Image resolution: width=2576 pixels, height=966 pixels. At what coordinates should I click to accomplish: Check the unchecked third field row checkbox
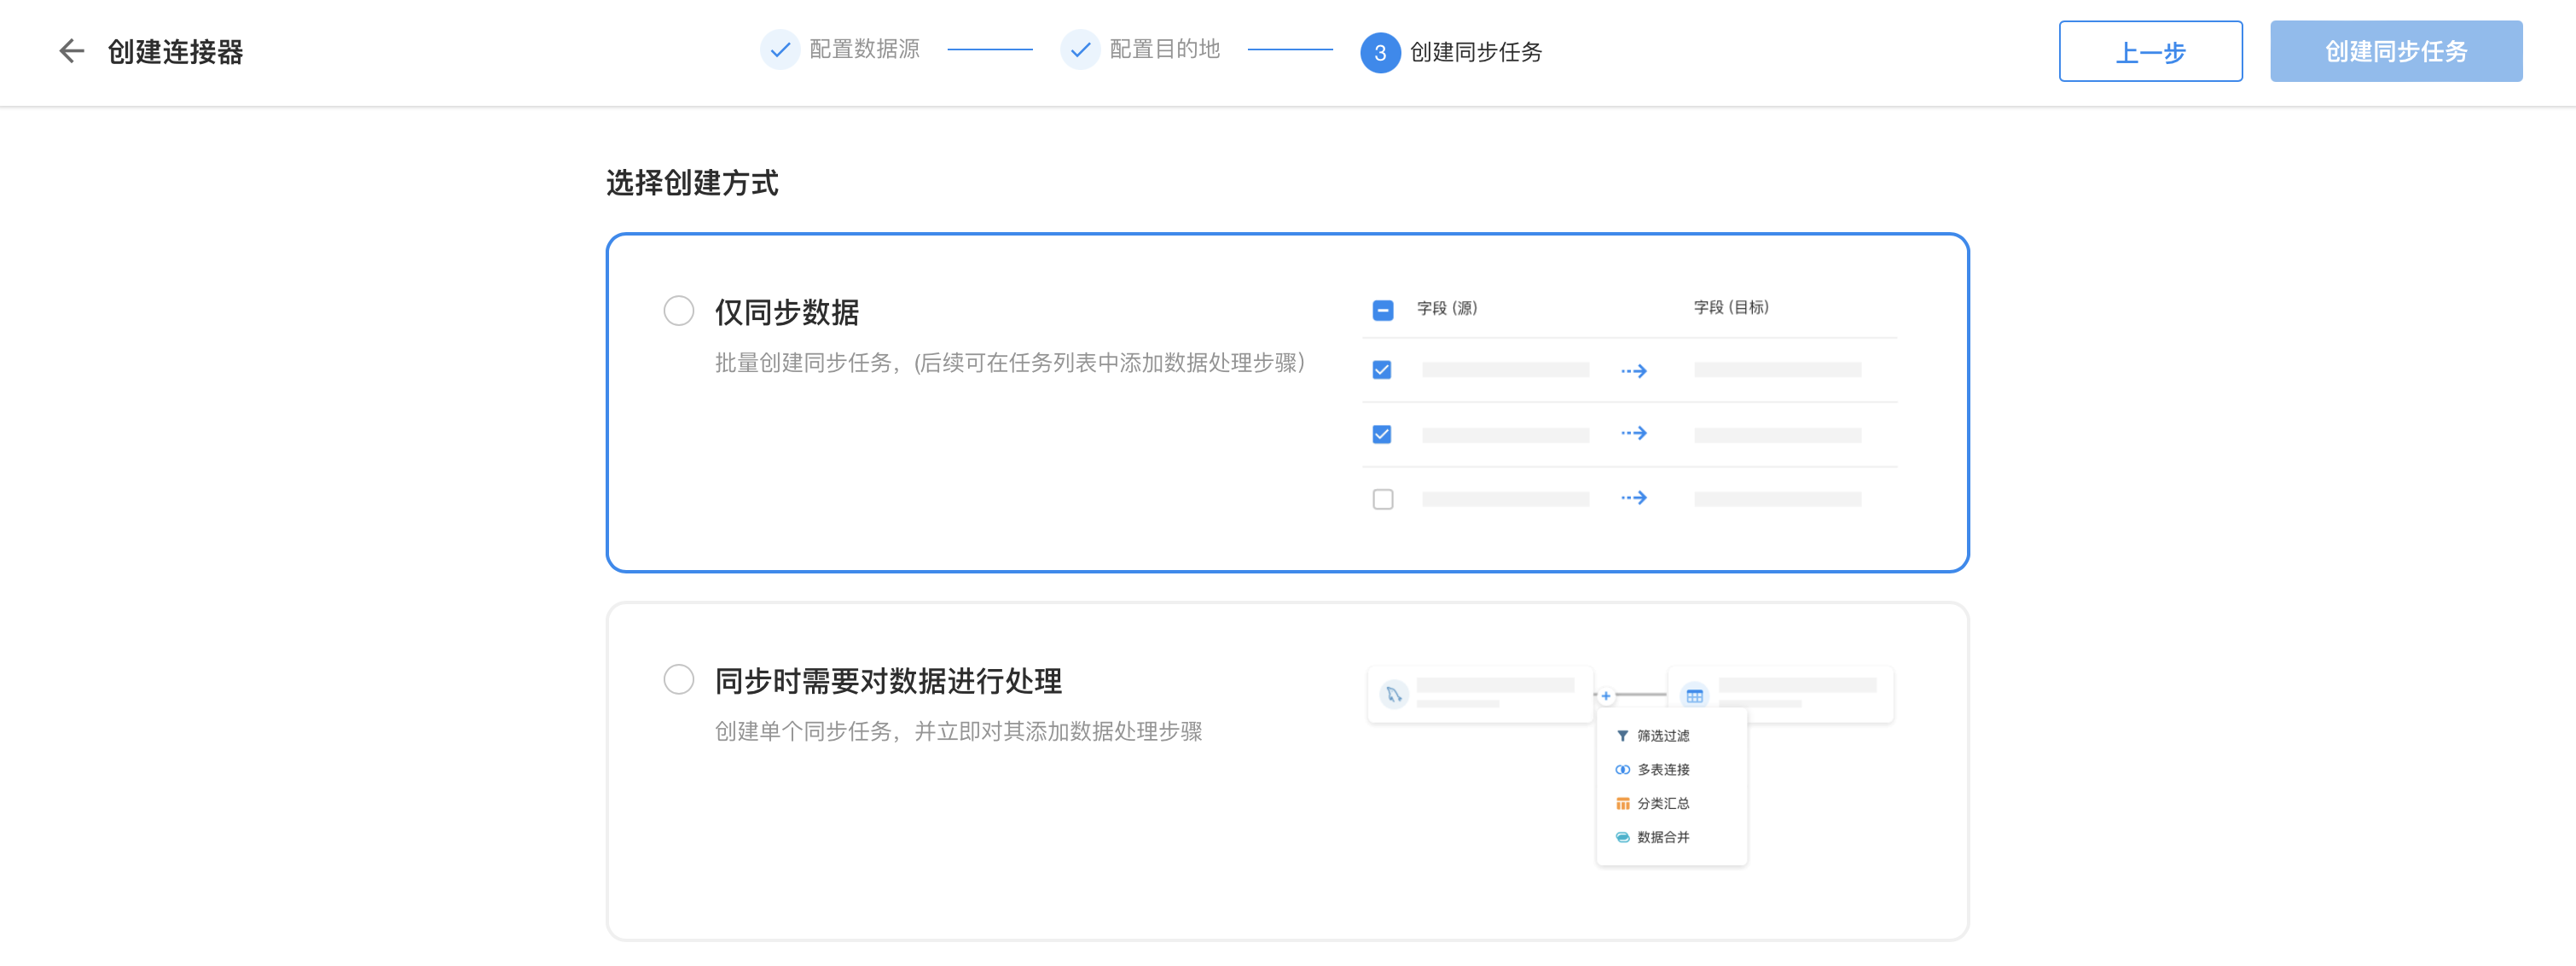tap(1382, 499)
